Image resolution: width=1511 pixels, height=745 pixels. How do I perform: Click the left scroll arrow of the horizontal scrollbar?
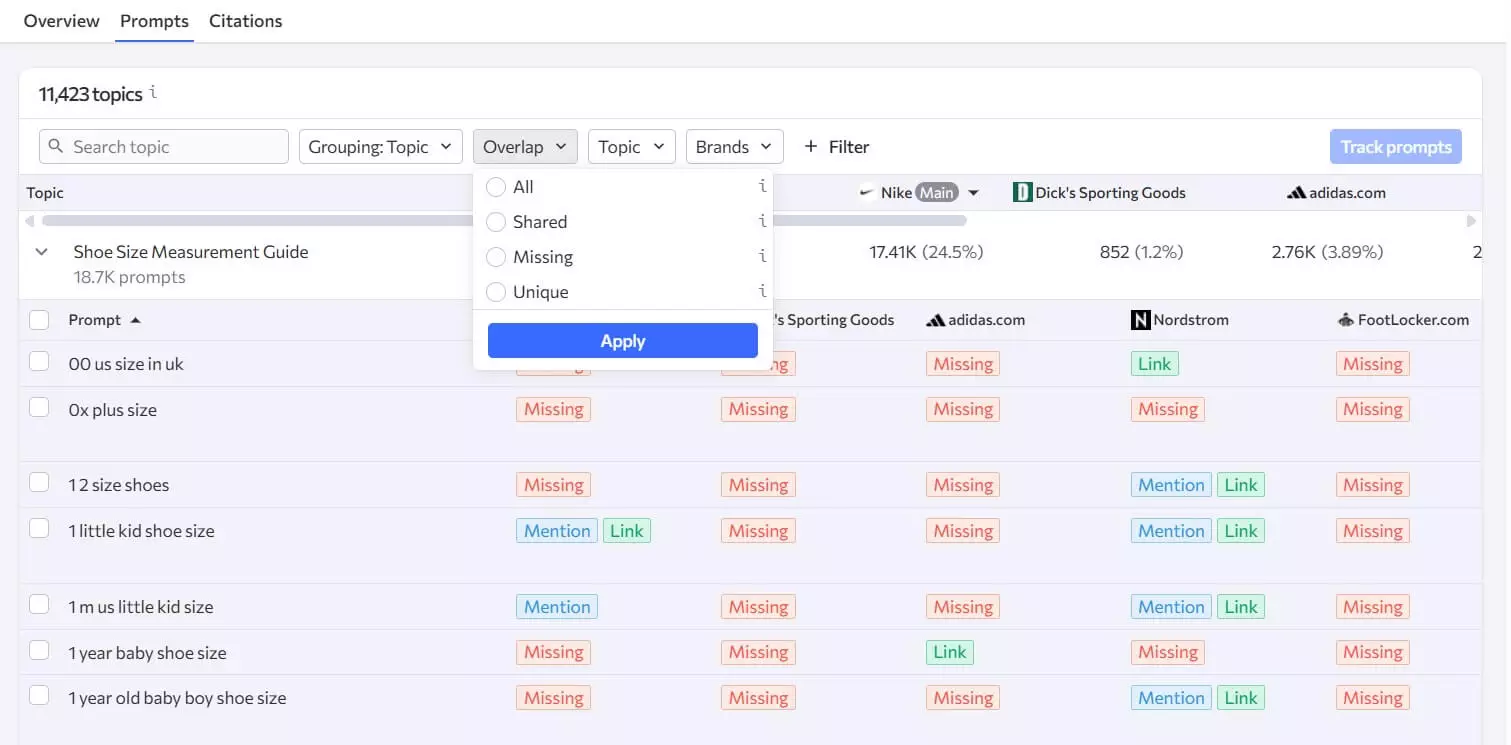point(29,220)
